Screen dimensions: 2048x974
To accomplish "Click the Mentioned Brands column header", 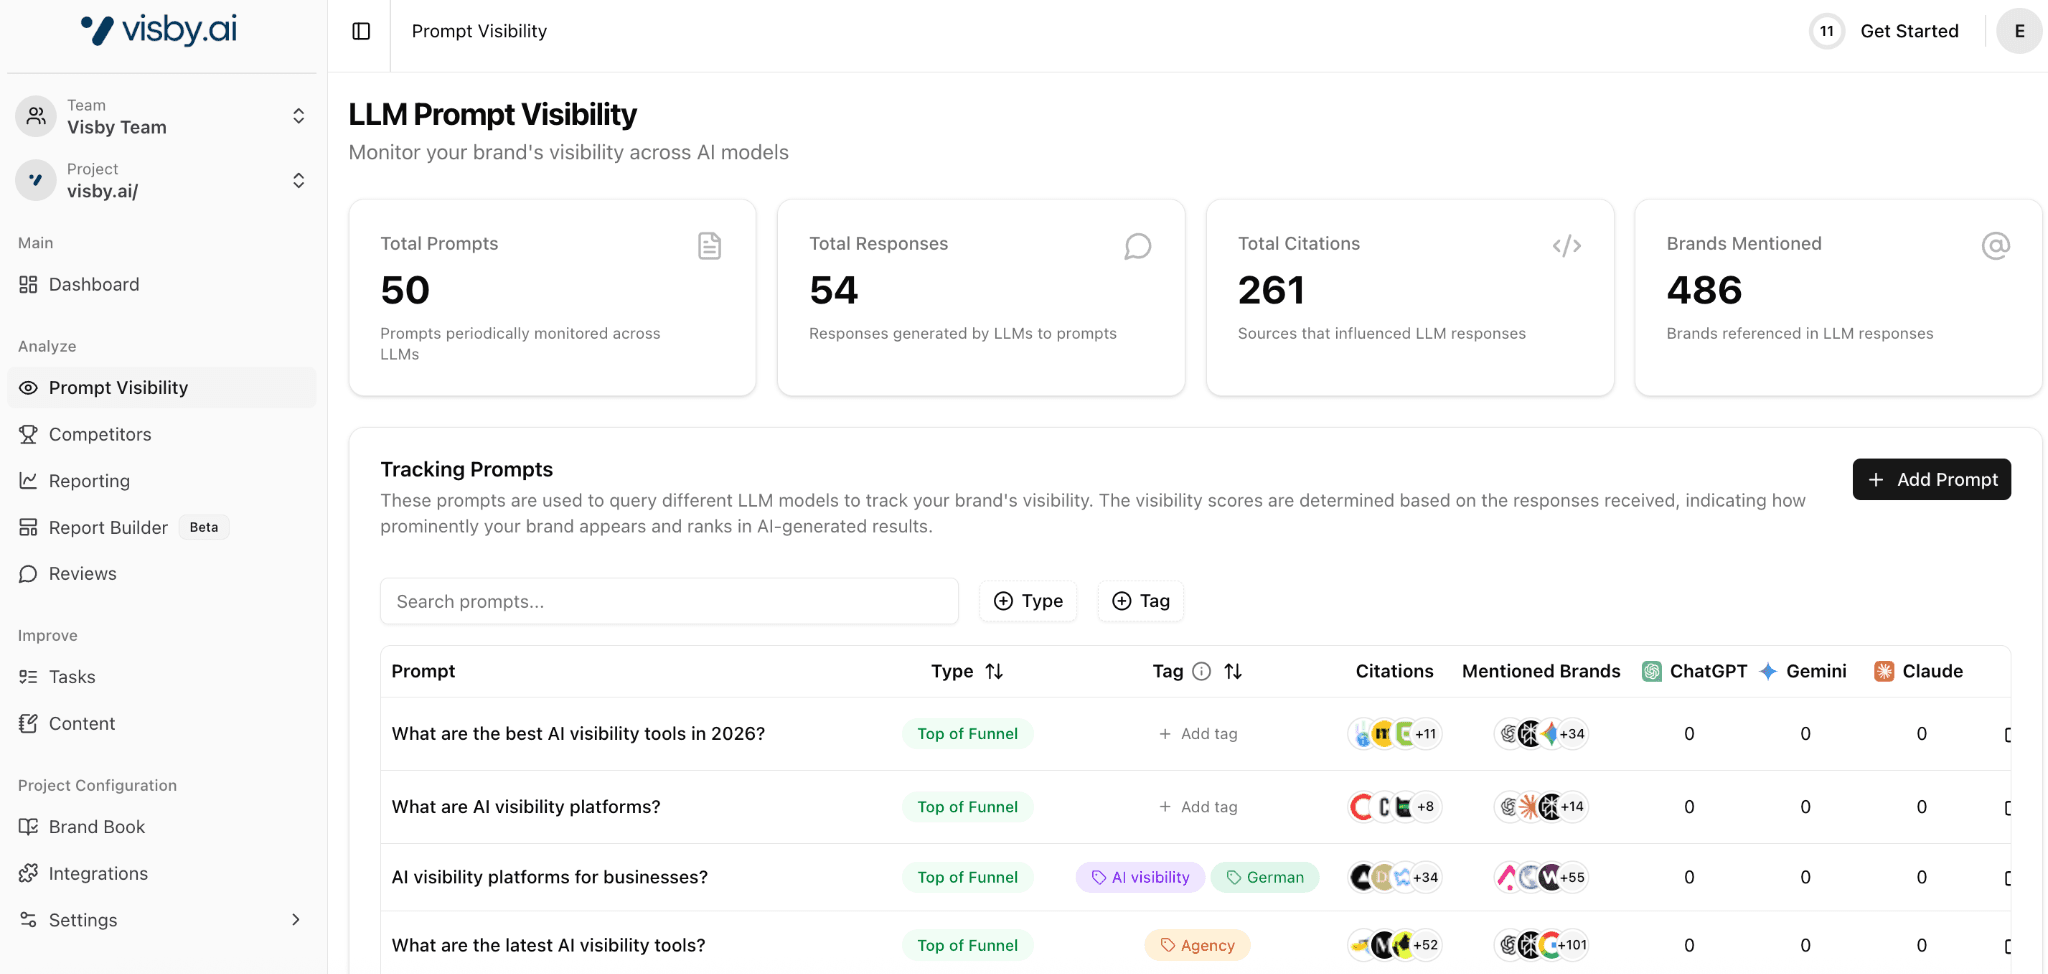I will 1541,672.
